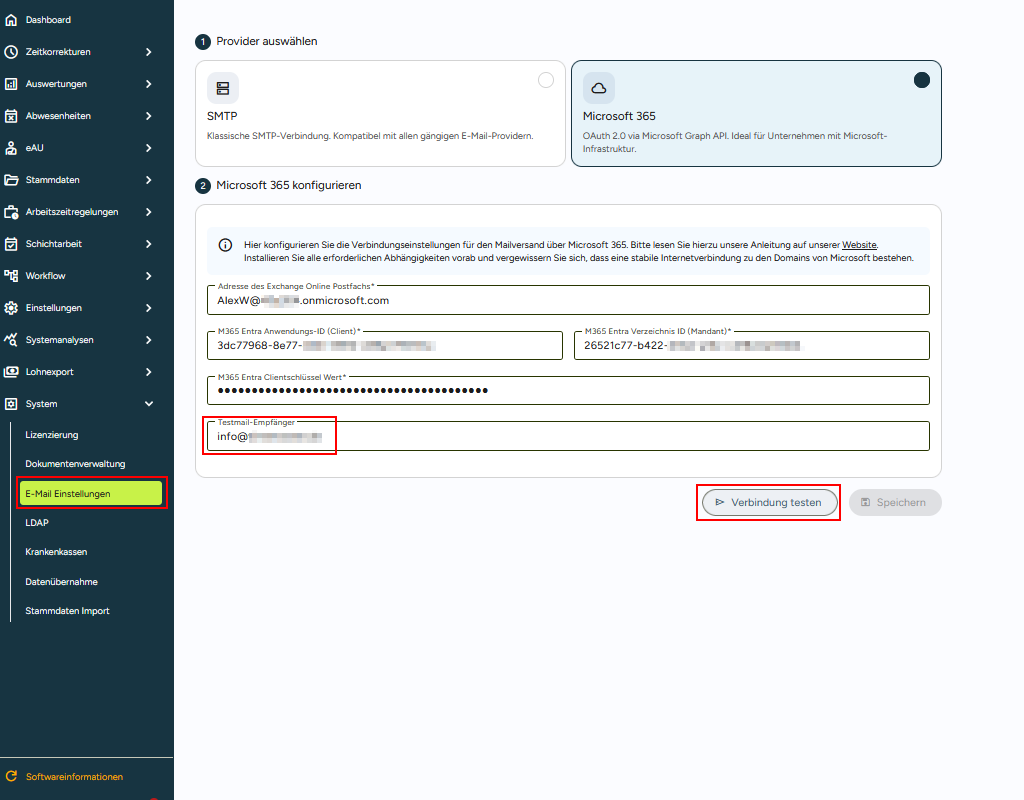Click the Softwareinformationen refresh icon
This screenshot has height=800, width=1024.
click(11, 776)
